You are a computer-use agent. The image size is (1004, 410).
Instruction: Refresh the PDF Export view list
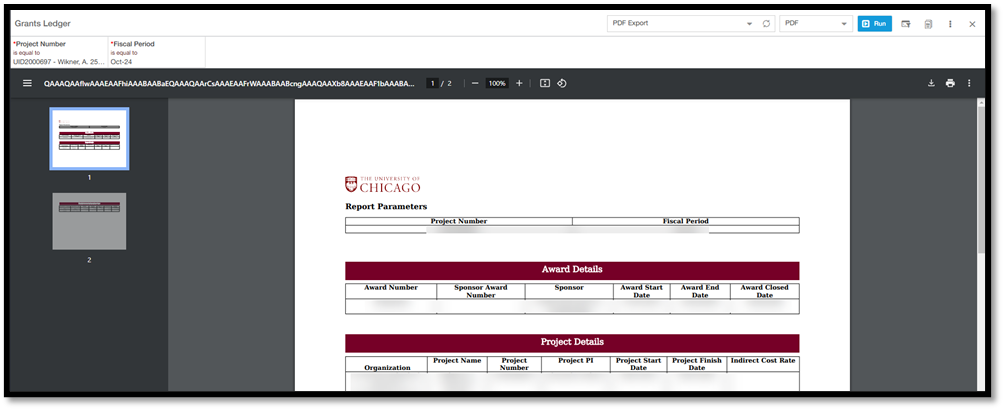pyautogui.click(x=767, y=23)
